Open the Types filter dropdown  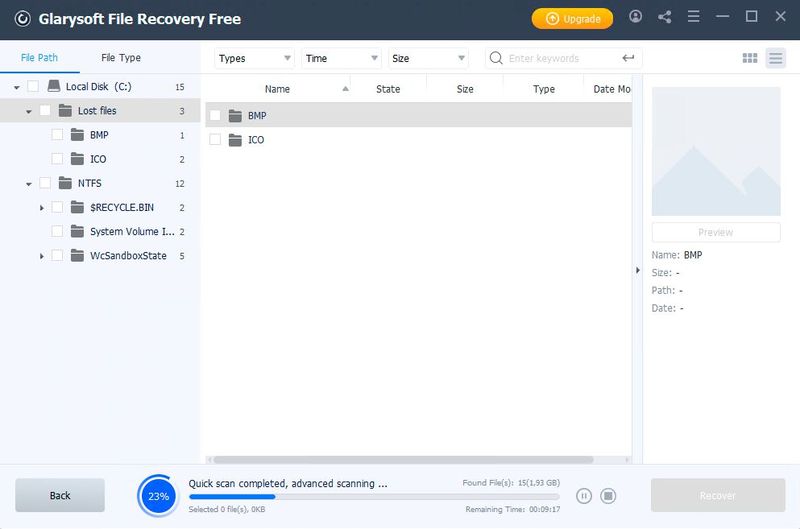(x=254, y=58)
